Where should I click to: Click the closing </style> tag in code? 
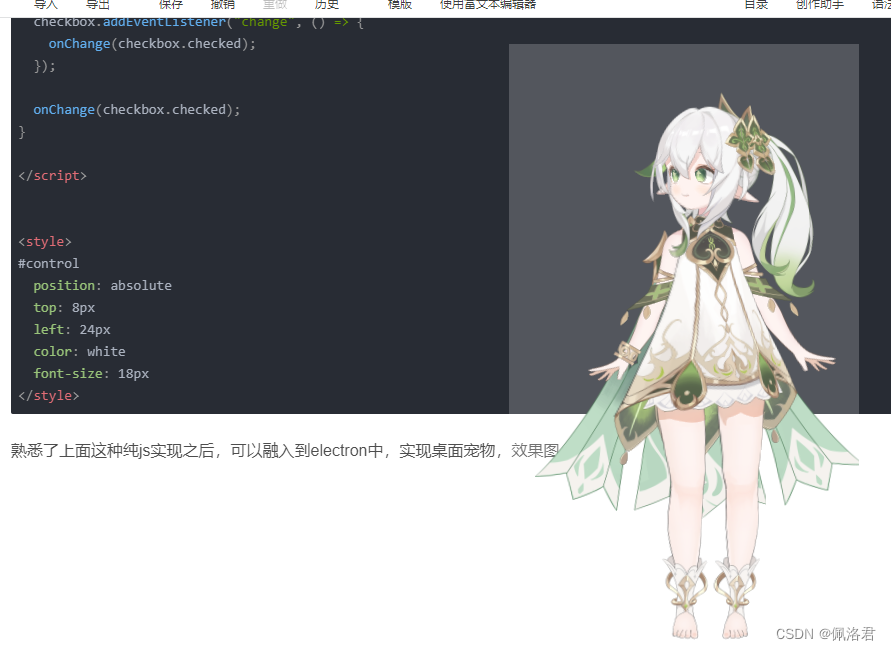point(49,395)
